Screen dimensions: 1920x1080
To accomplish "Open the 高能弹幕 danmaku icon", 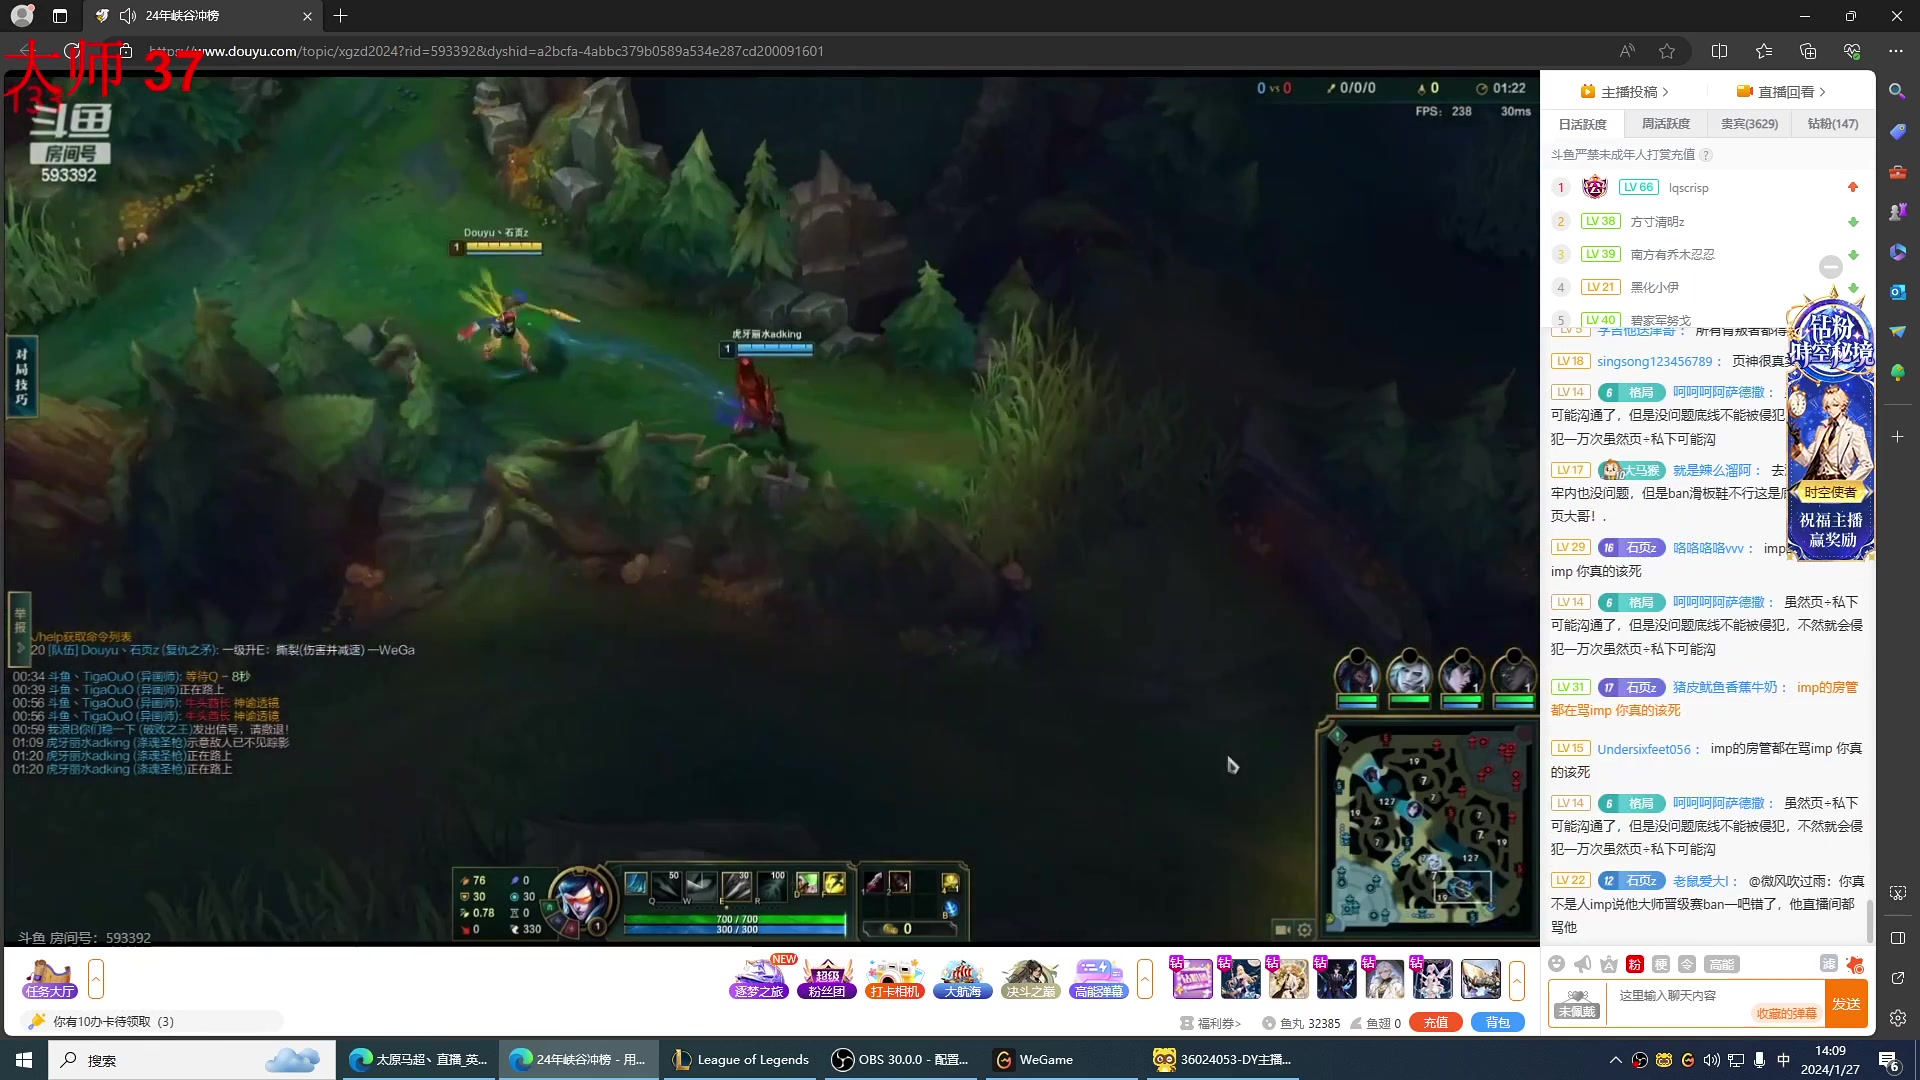I will [1098, 979].
